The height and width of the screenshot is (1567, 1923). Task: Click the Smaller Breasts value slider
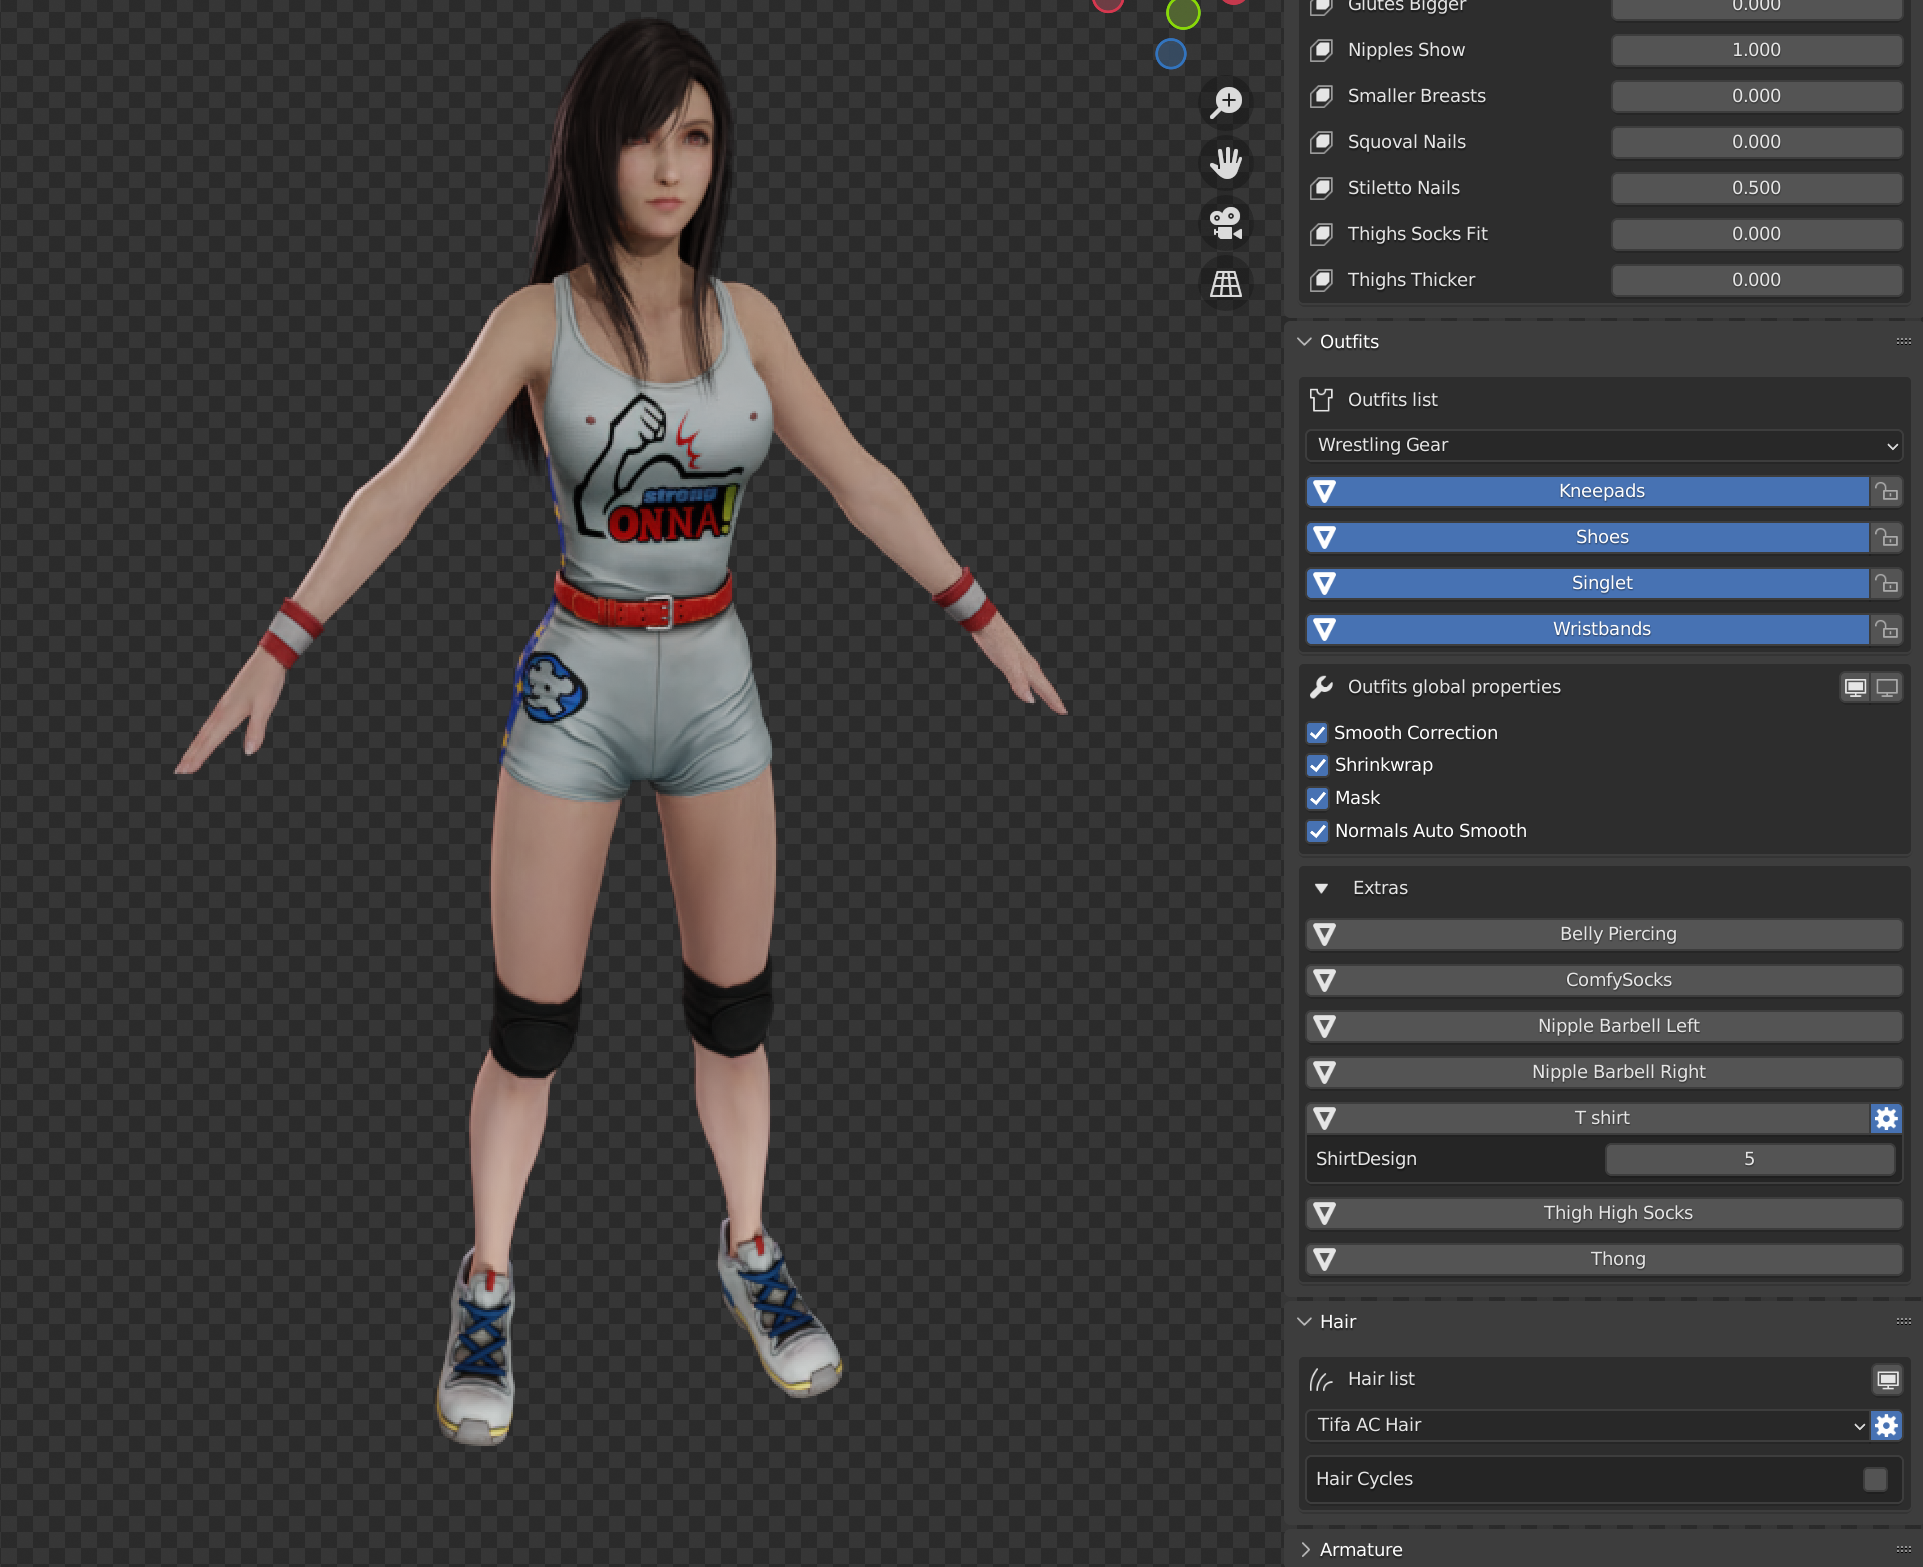[x=1757, y=96]
